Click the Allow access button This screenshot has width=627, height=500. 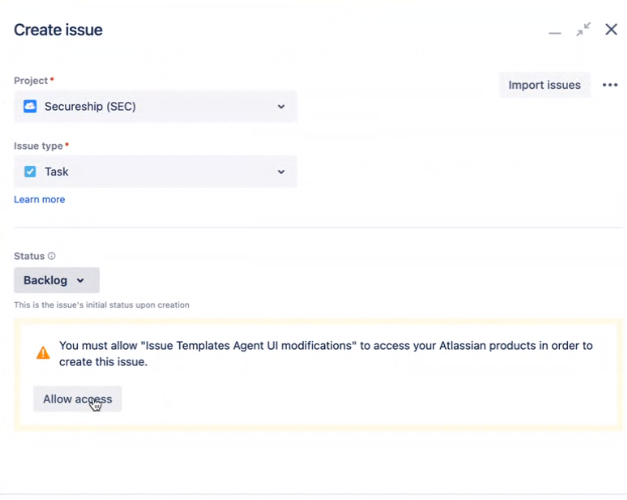click(x=77, y=399)
